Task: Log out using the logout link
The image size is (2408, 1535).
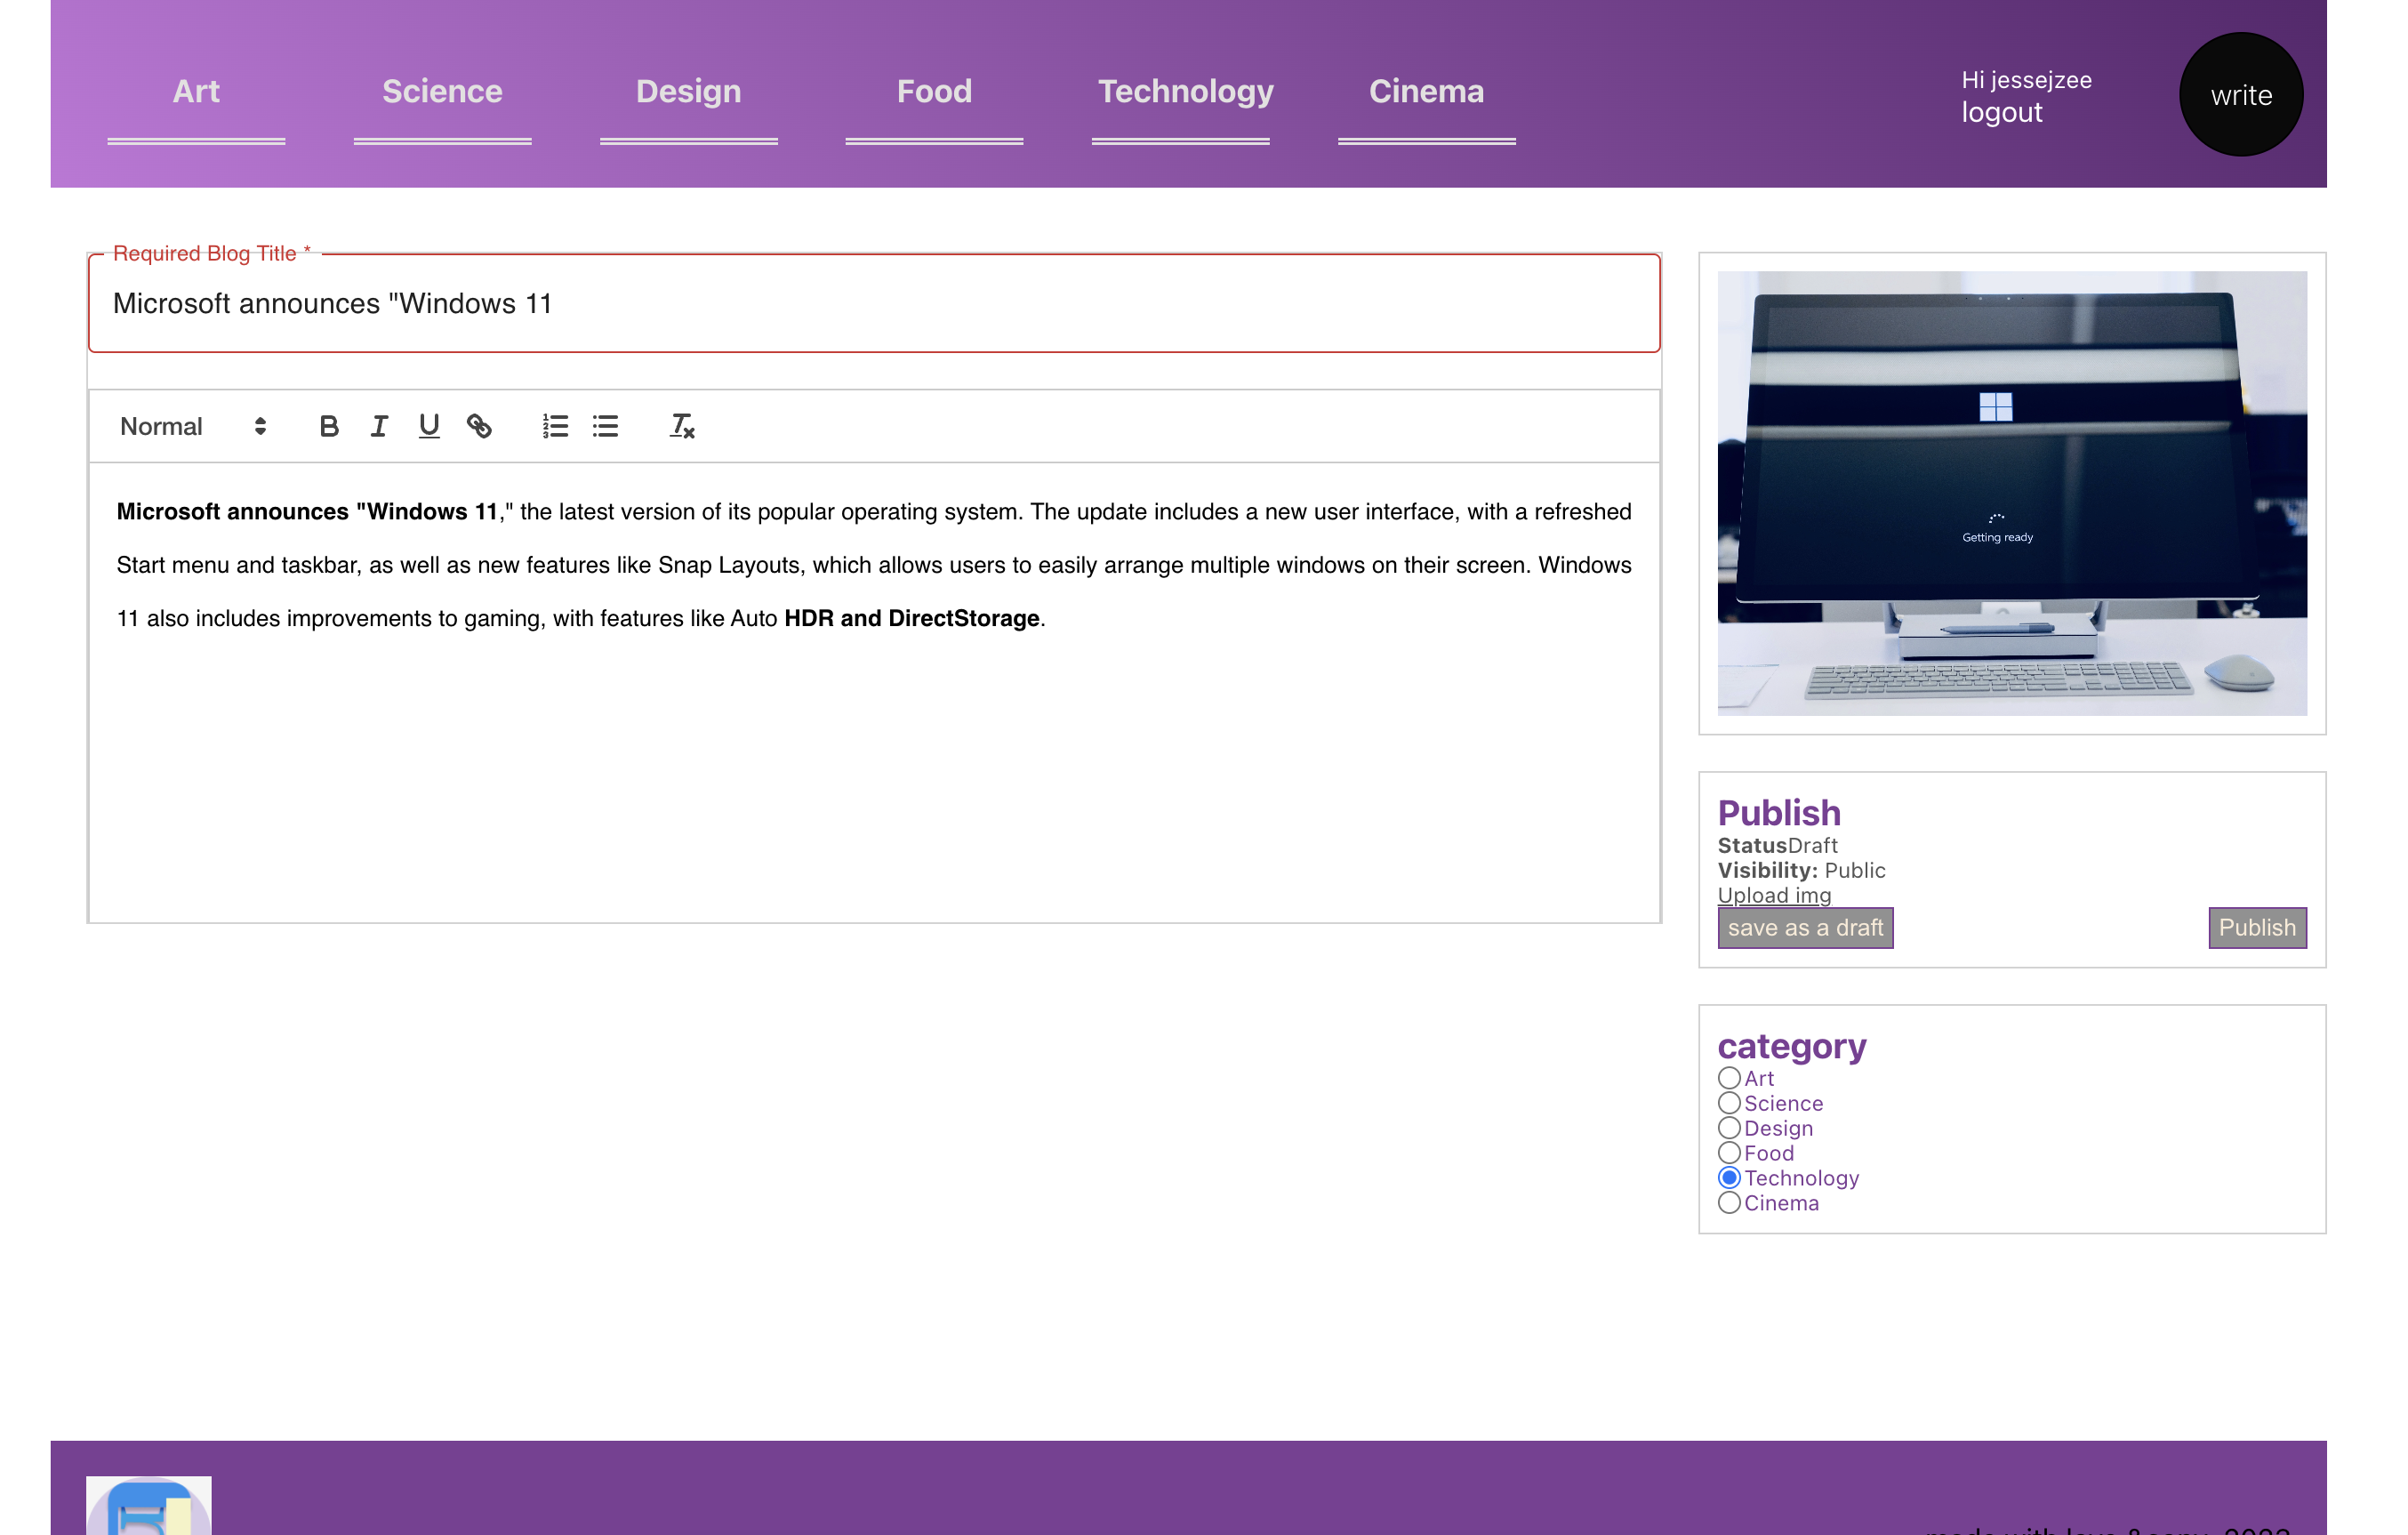Action: click(x=2001, y=113)
